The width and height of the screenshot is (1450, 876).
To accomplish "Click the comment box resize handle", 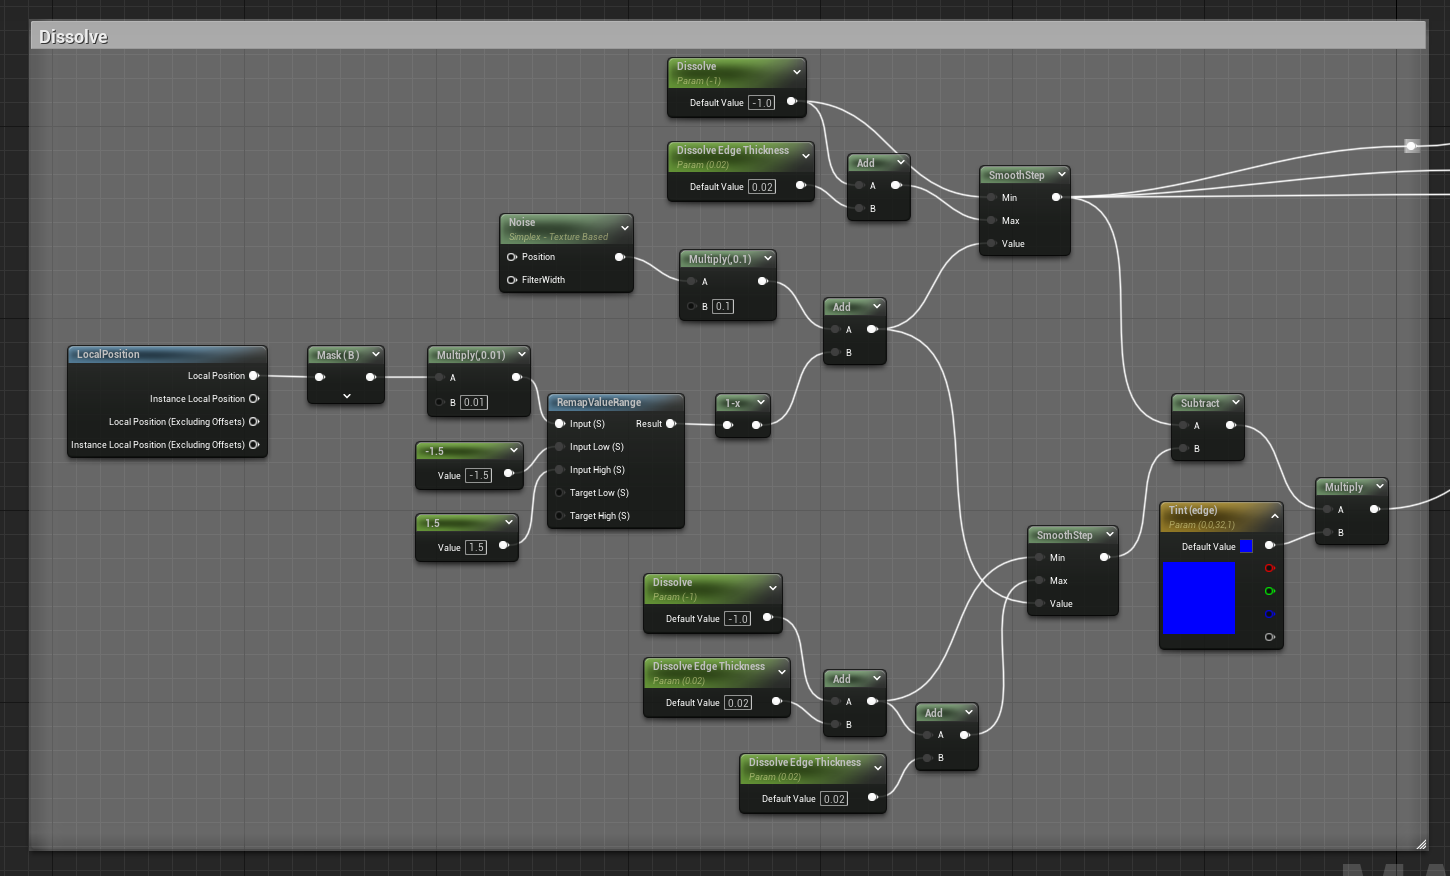I will click(1421, 844).
